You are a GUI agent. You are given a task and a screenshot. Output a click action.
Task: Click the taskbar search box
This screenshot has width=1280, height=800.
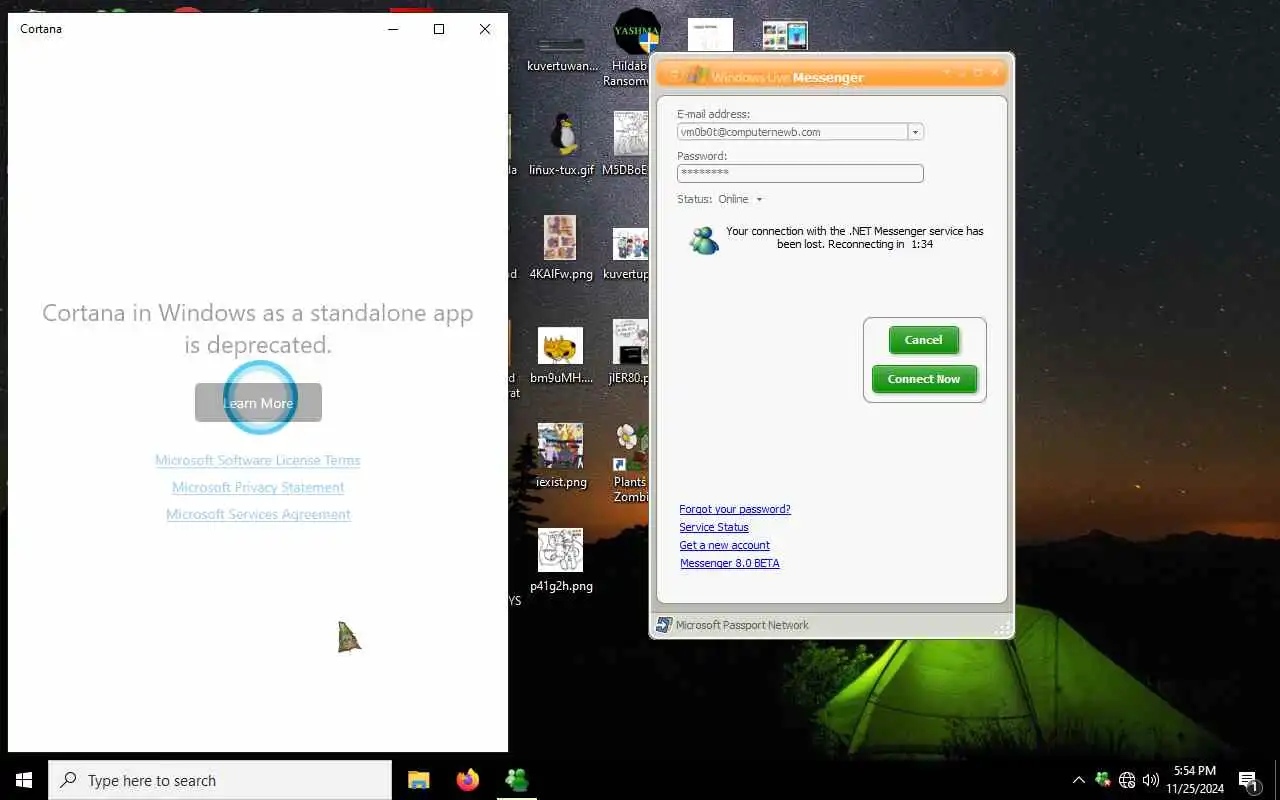click(x=220, y=780)
